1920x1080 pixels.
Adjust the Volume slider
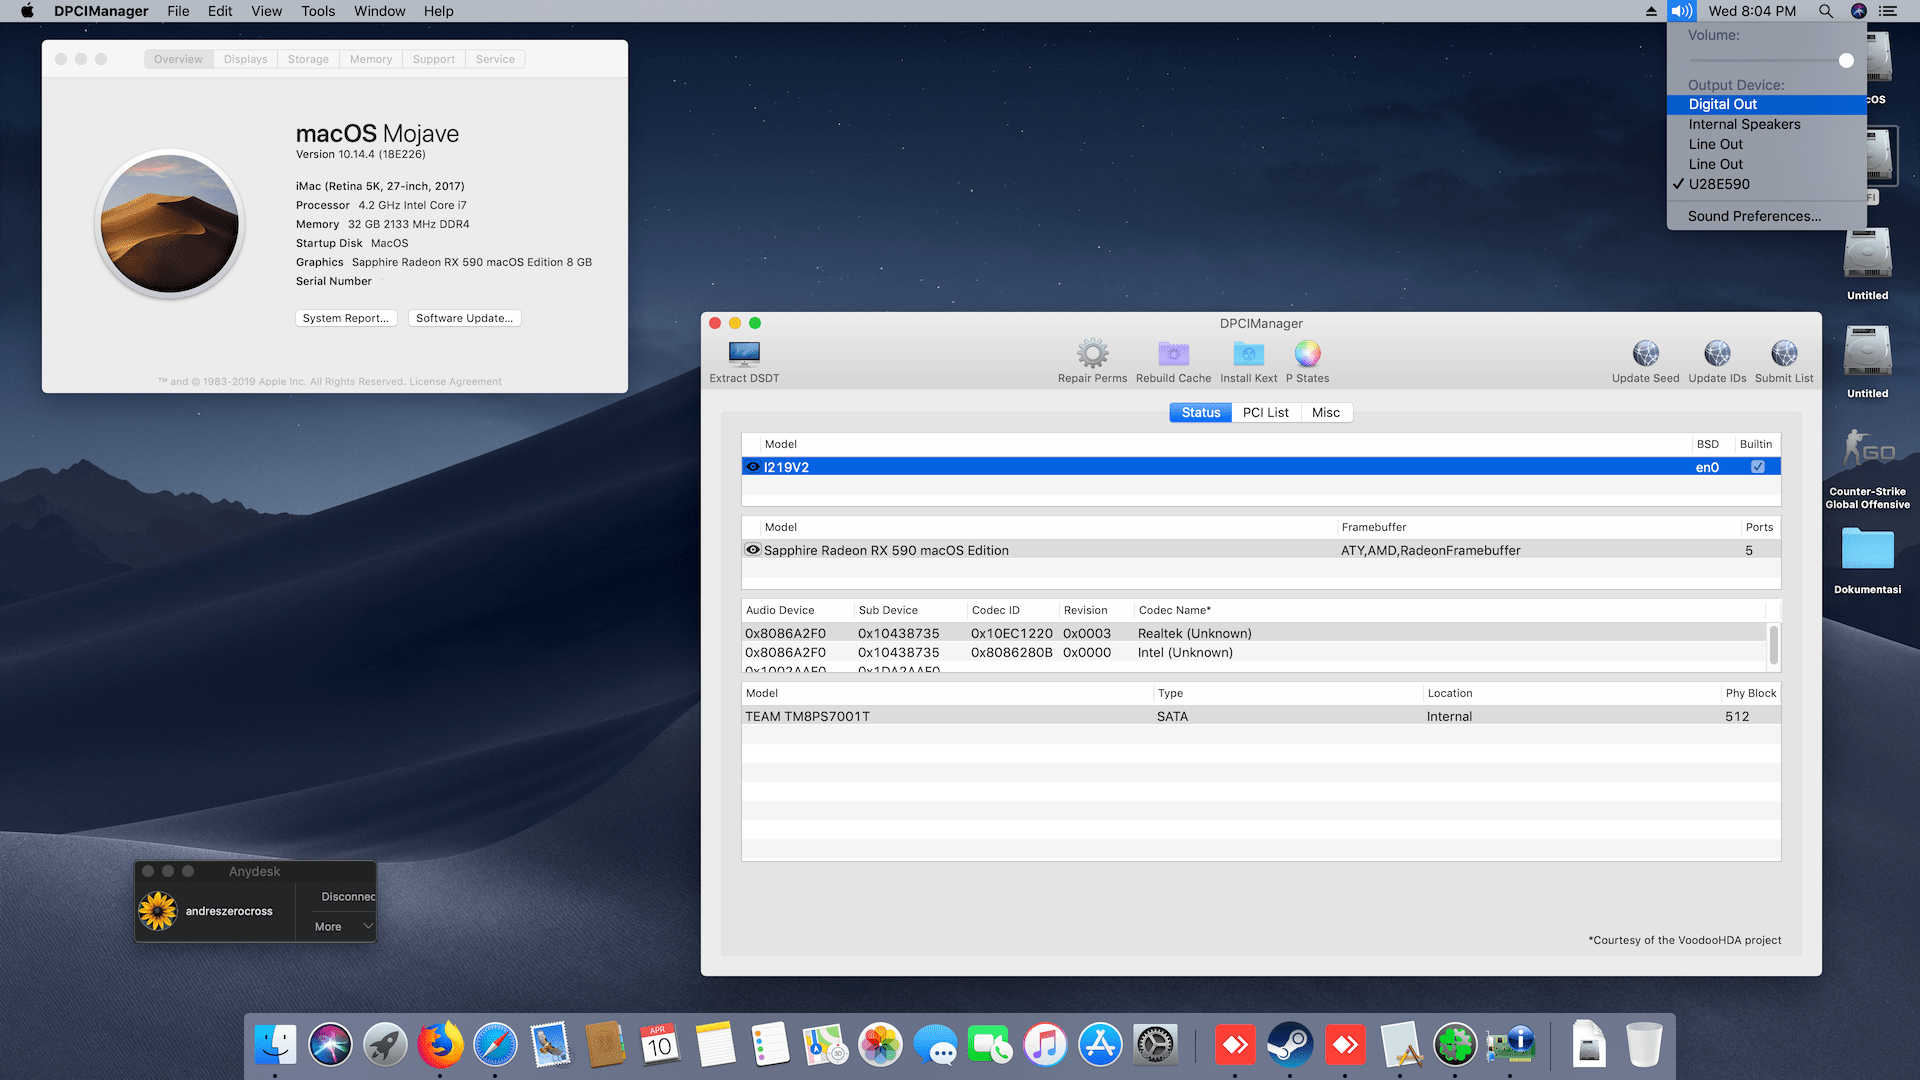tap(1846, 60)
